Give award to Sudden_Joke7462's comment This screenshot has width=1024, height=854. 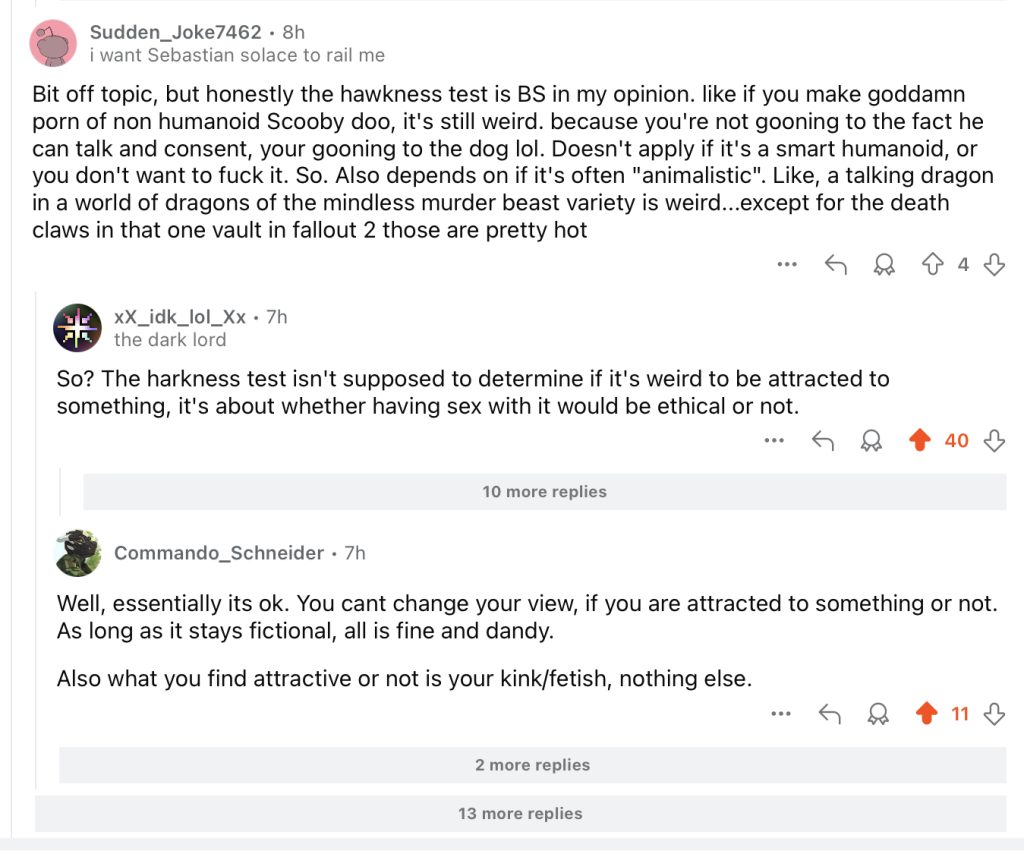click(x=884, y=265)
